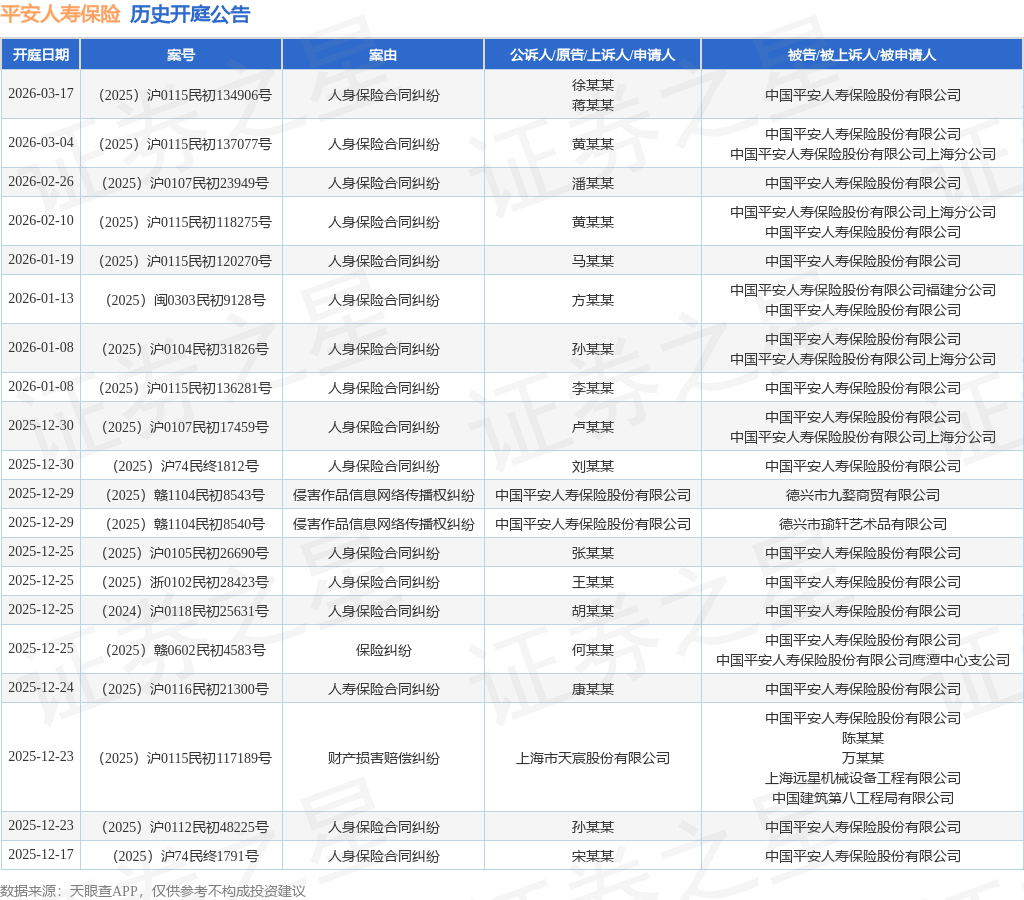This screenshot has height=900, width=1024.
Task: Click plaintiff 卢某某
Action: (592, 427)
